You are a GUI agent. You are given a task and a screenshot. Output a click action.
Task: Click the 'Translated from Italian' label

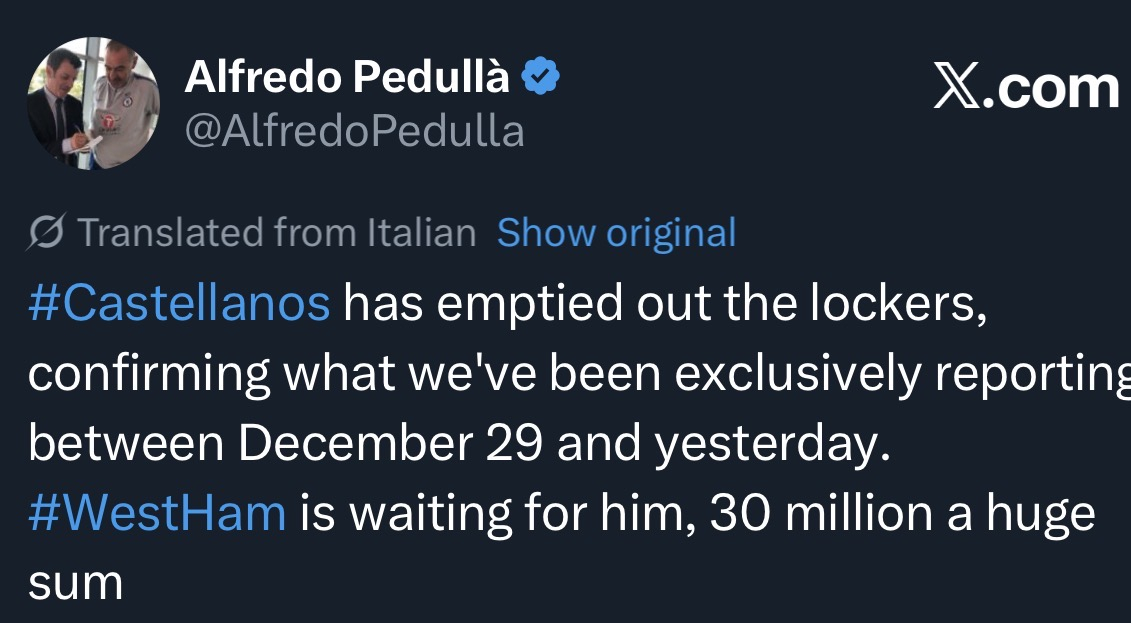(276, 233)
